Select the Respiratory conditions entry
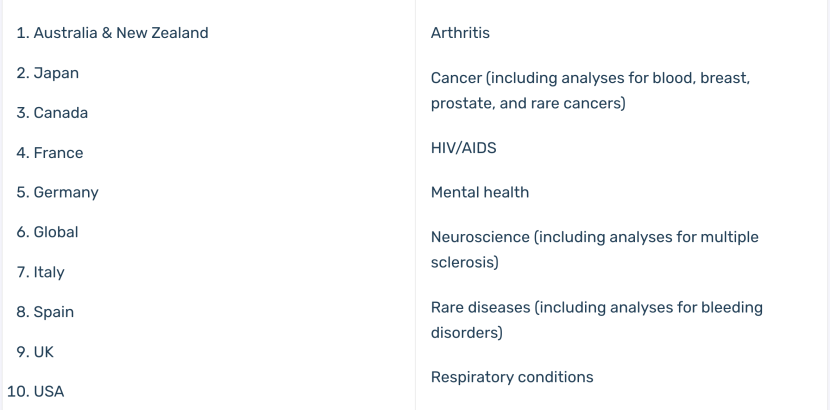830x410 pixels. [x=512, y=377]
